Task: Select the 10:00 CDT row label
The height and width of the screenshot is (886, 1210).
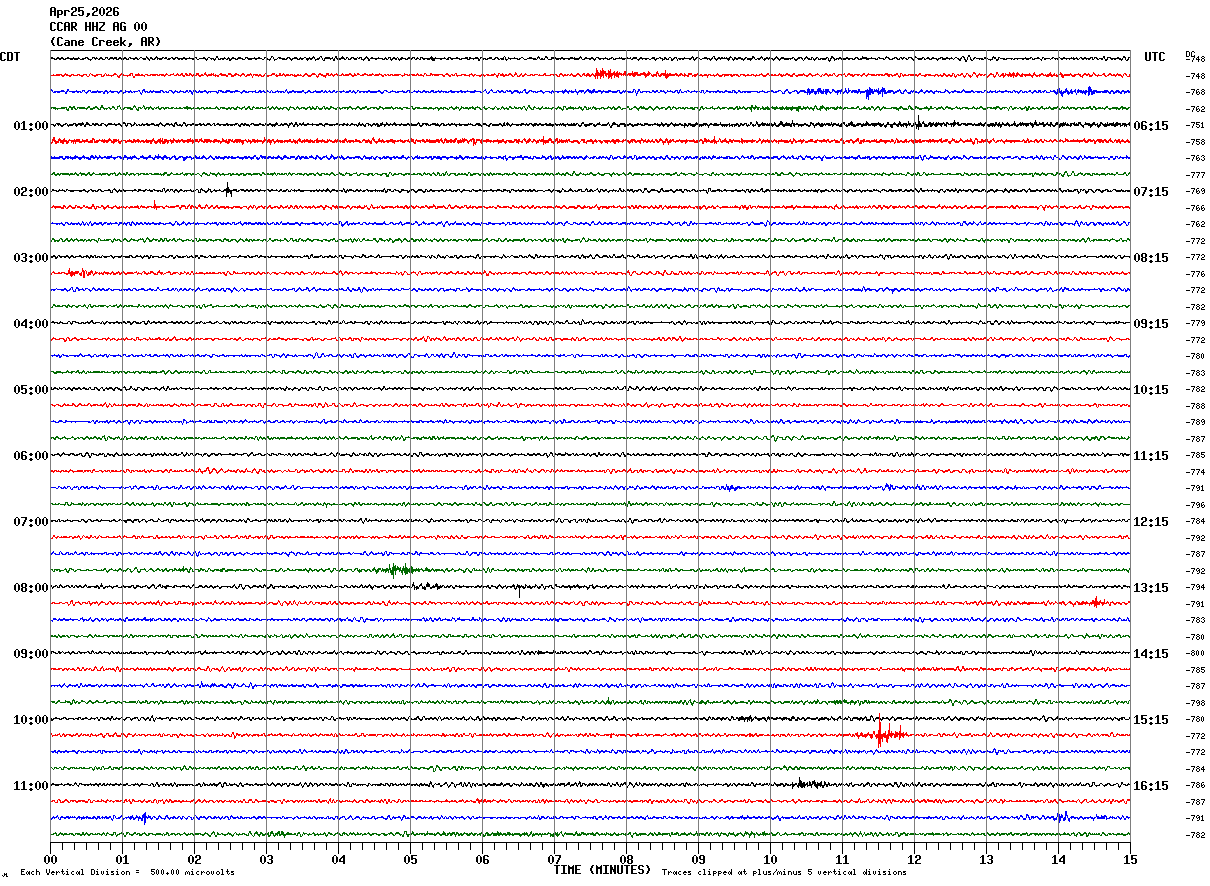Action: click(x=31, y=720)
